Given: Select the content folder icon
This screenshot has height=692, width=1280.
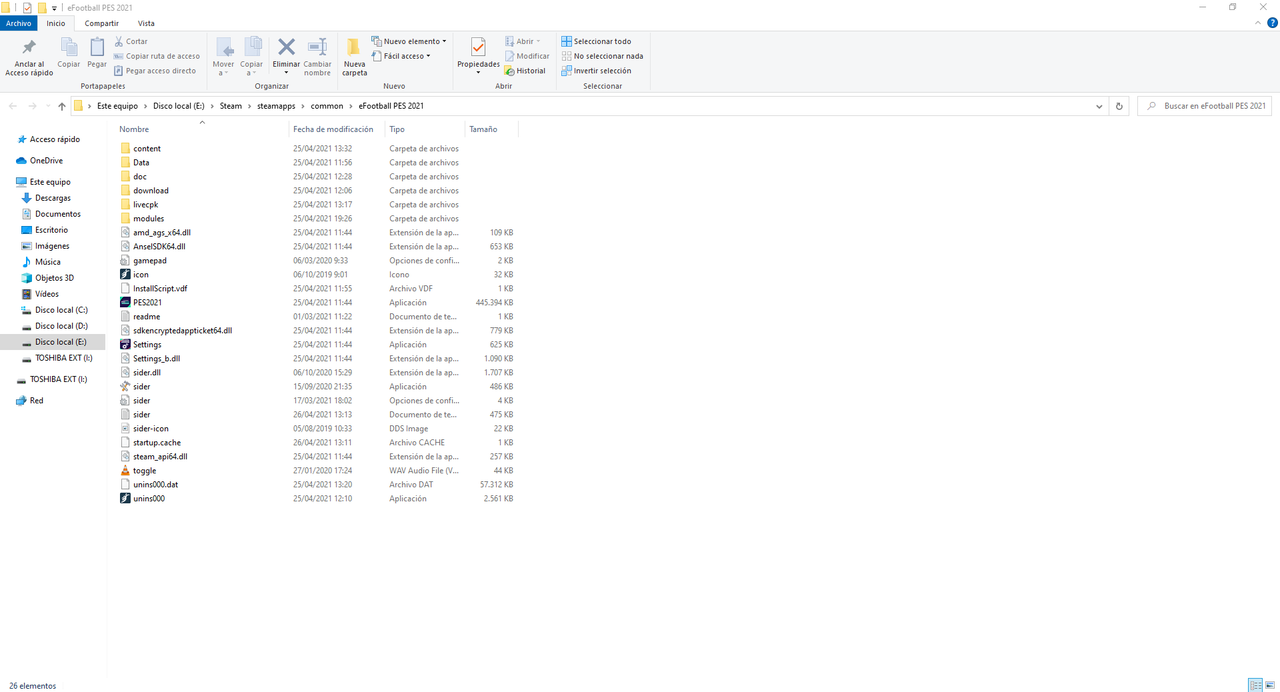Looking at the screenshot, I should [125, 148].
